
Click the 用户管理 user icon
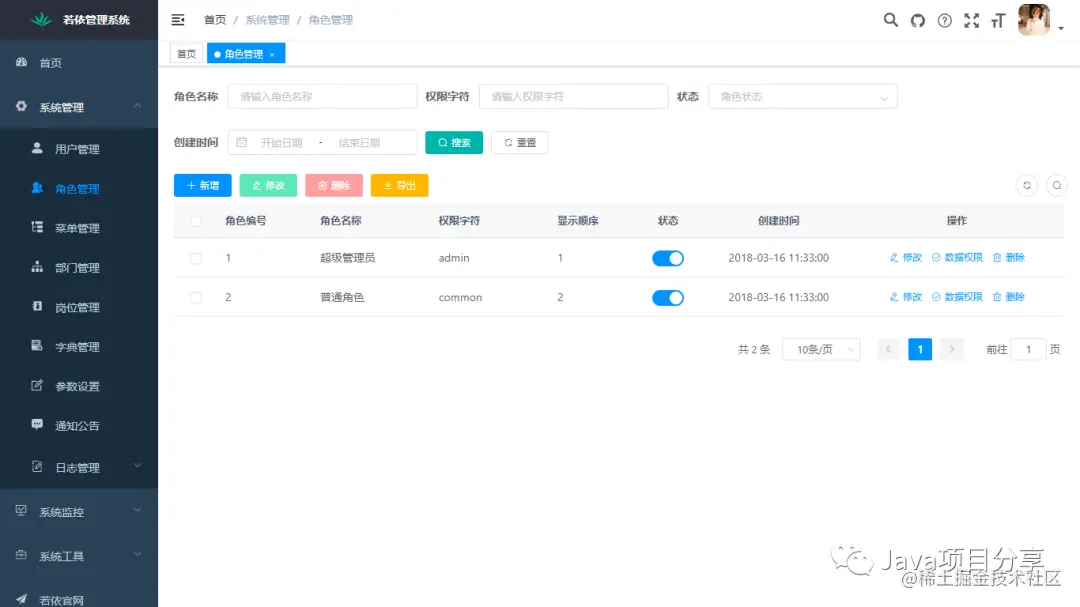click(37, 148)
